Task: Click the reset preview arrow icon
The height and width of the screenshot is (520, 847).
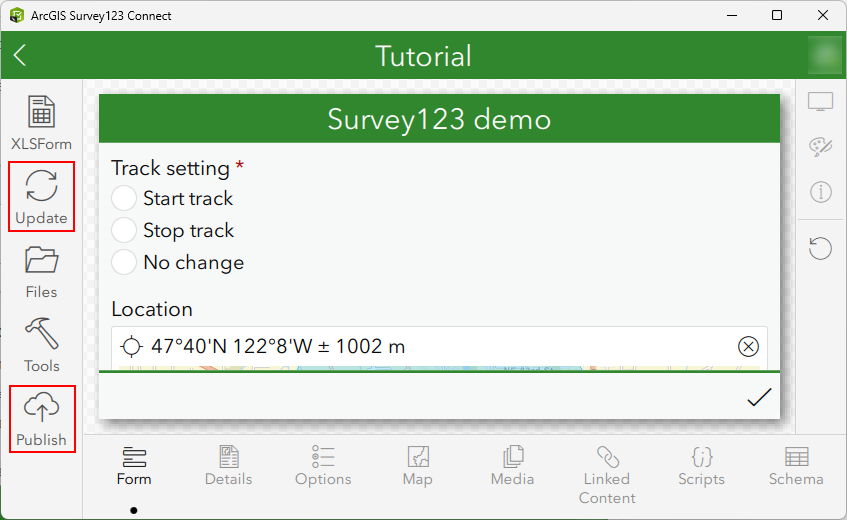Action: point(821,247)
